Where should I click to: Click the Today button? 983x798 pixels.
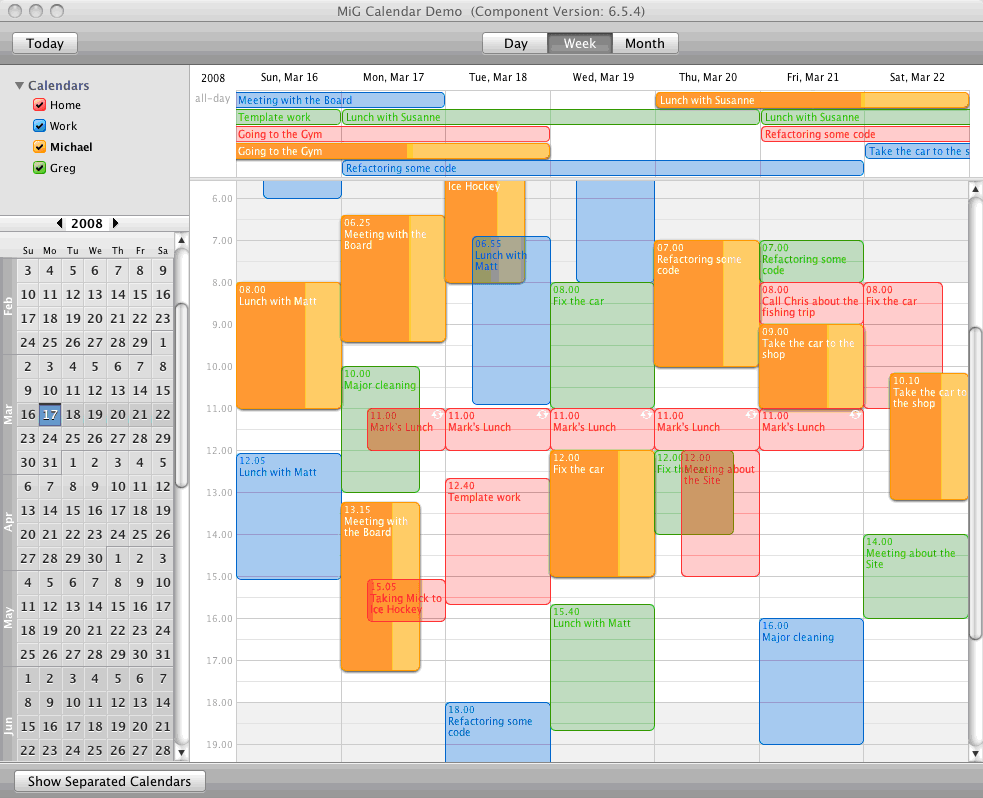click(44, 43)
